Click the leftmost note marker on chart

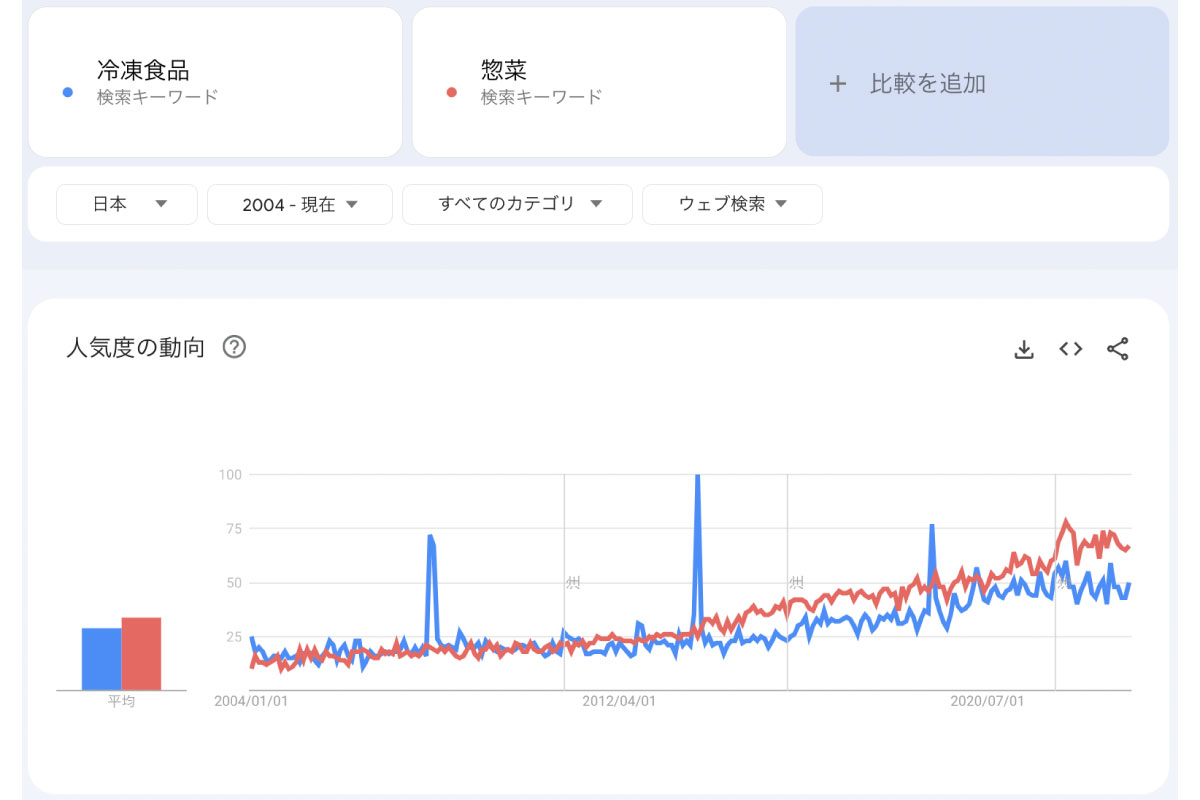coord(573,582)
